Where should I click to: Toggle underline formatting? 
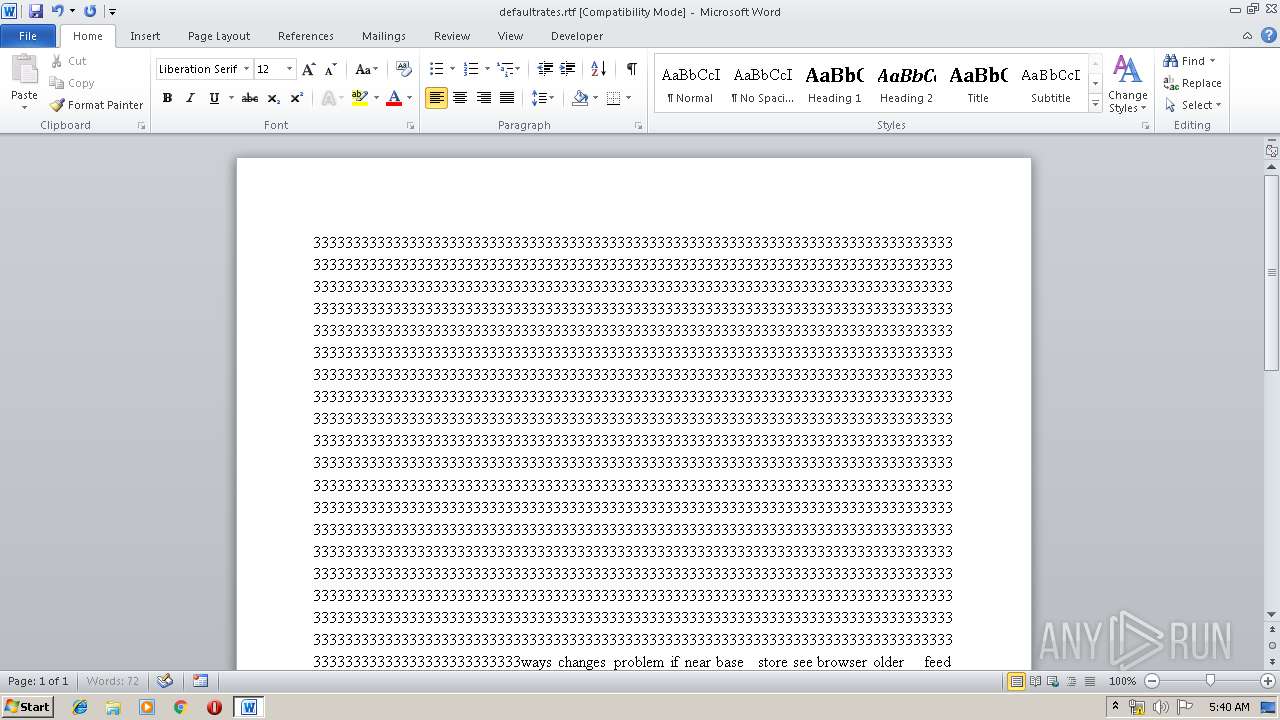(214, 98)
